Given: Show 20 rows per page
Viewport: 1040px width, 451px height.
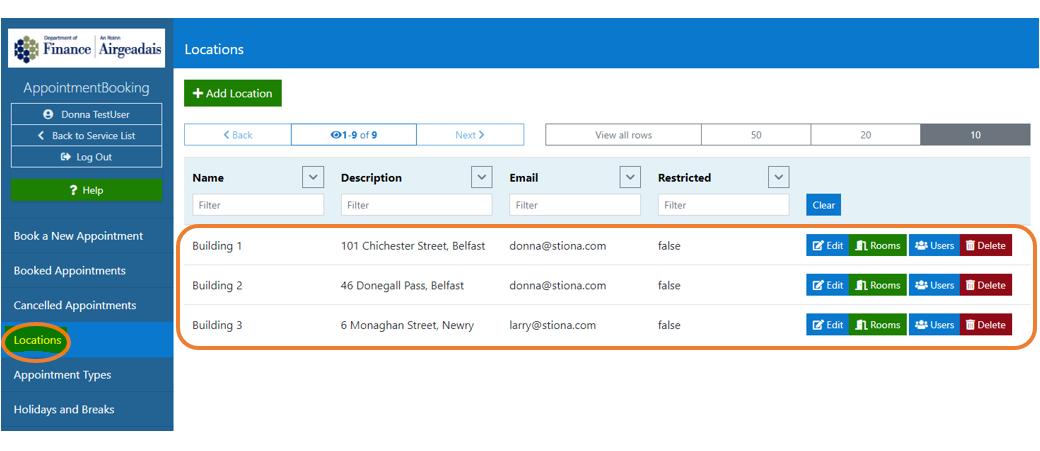Looking at the screenshot, I should click(865, 135).
